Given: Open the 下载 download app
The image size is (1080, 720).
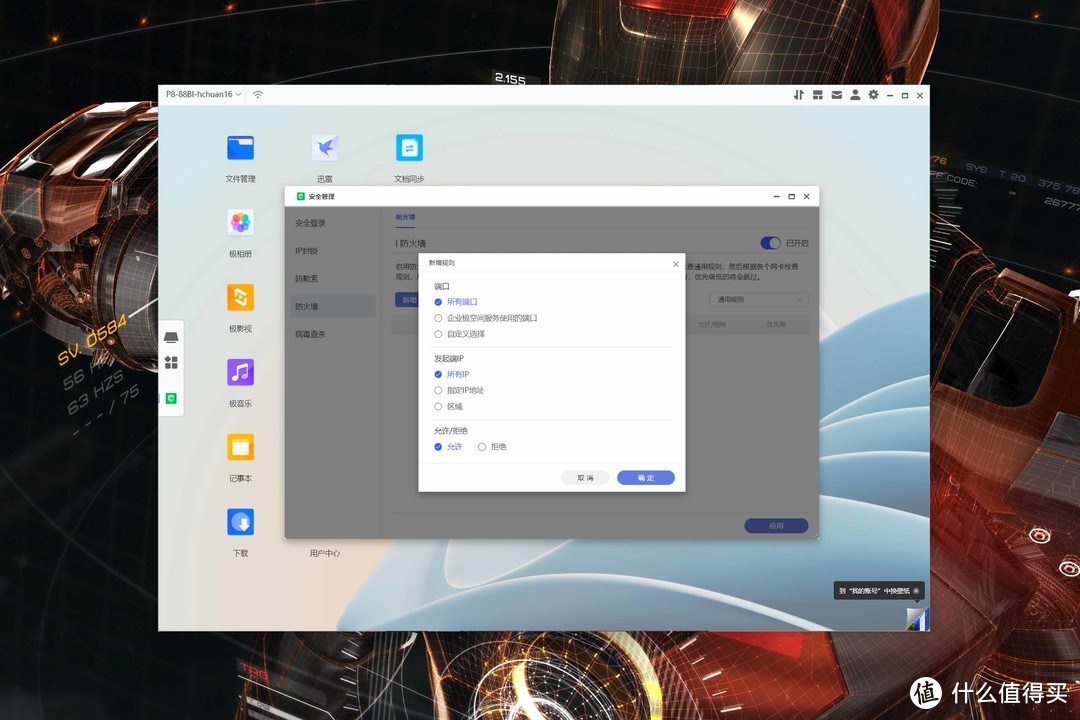Looking at the screenshot, I should 240,522.
